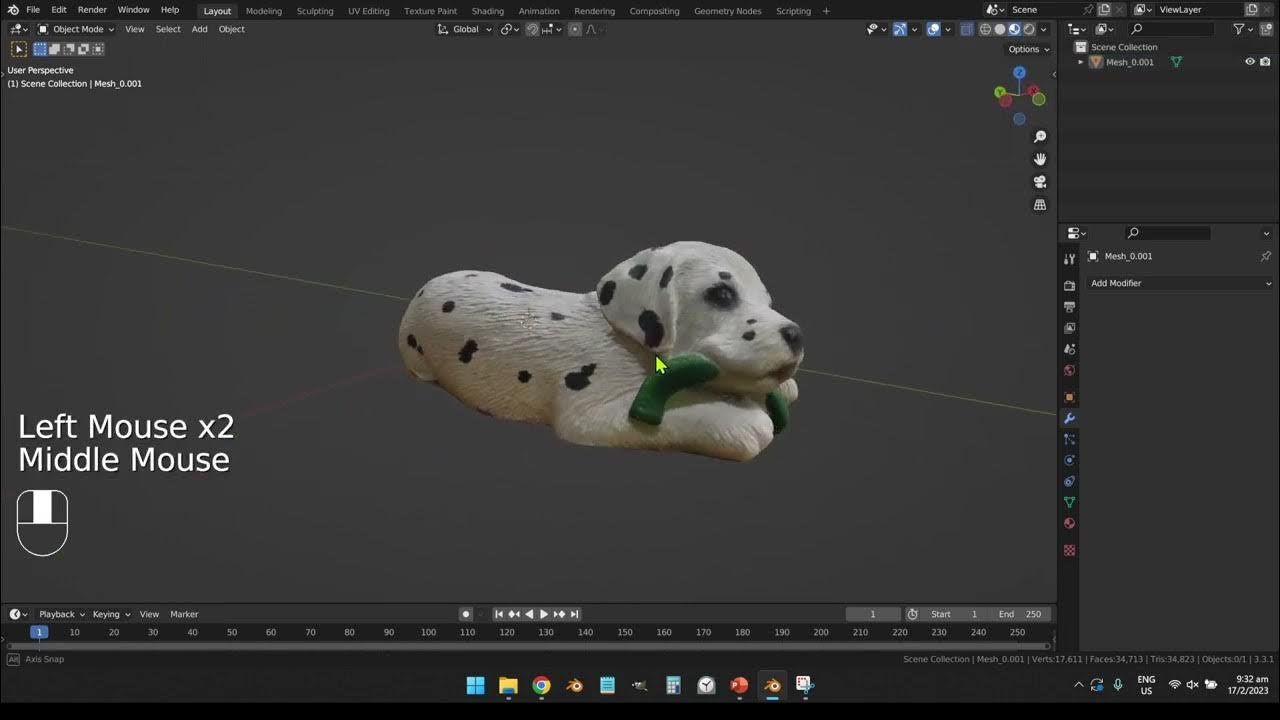
Task: Toggle show gizmos button
Action: [x=899, y=29]
